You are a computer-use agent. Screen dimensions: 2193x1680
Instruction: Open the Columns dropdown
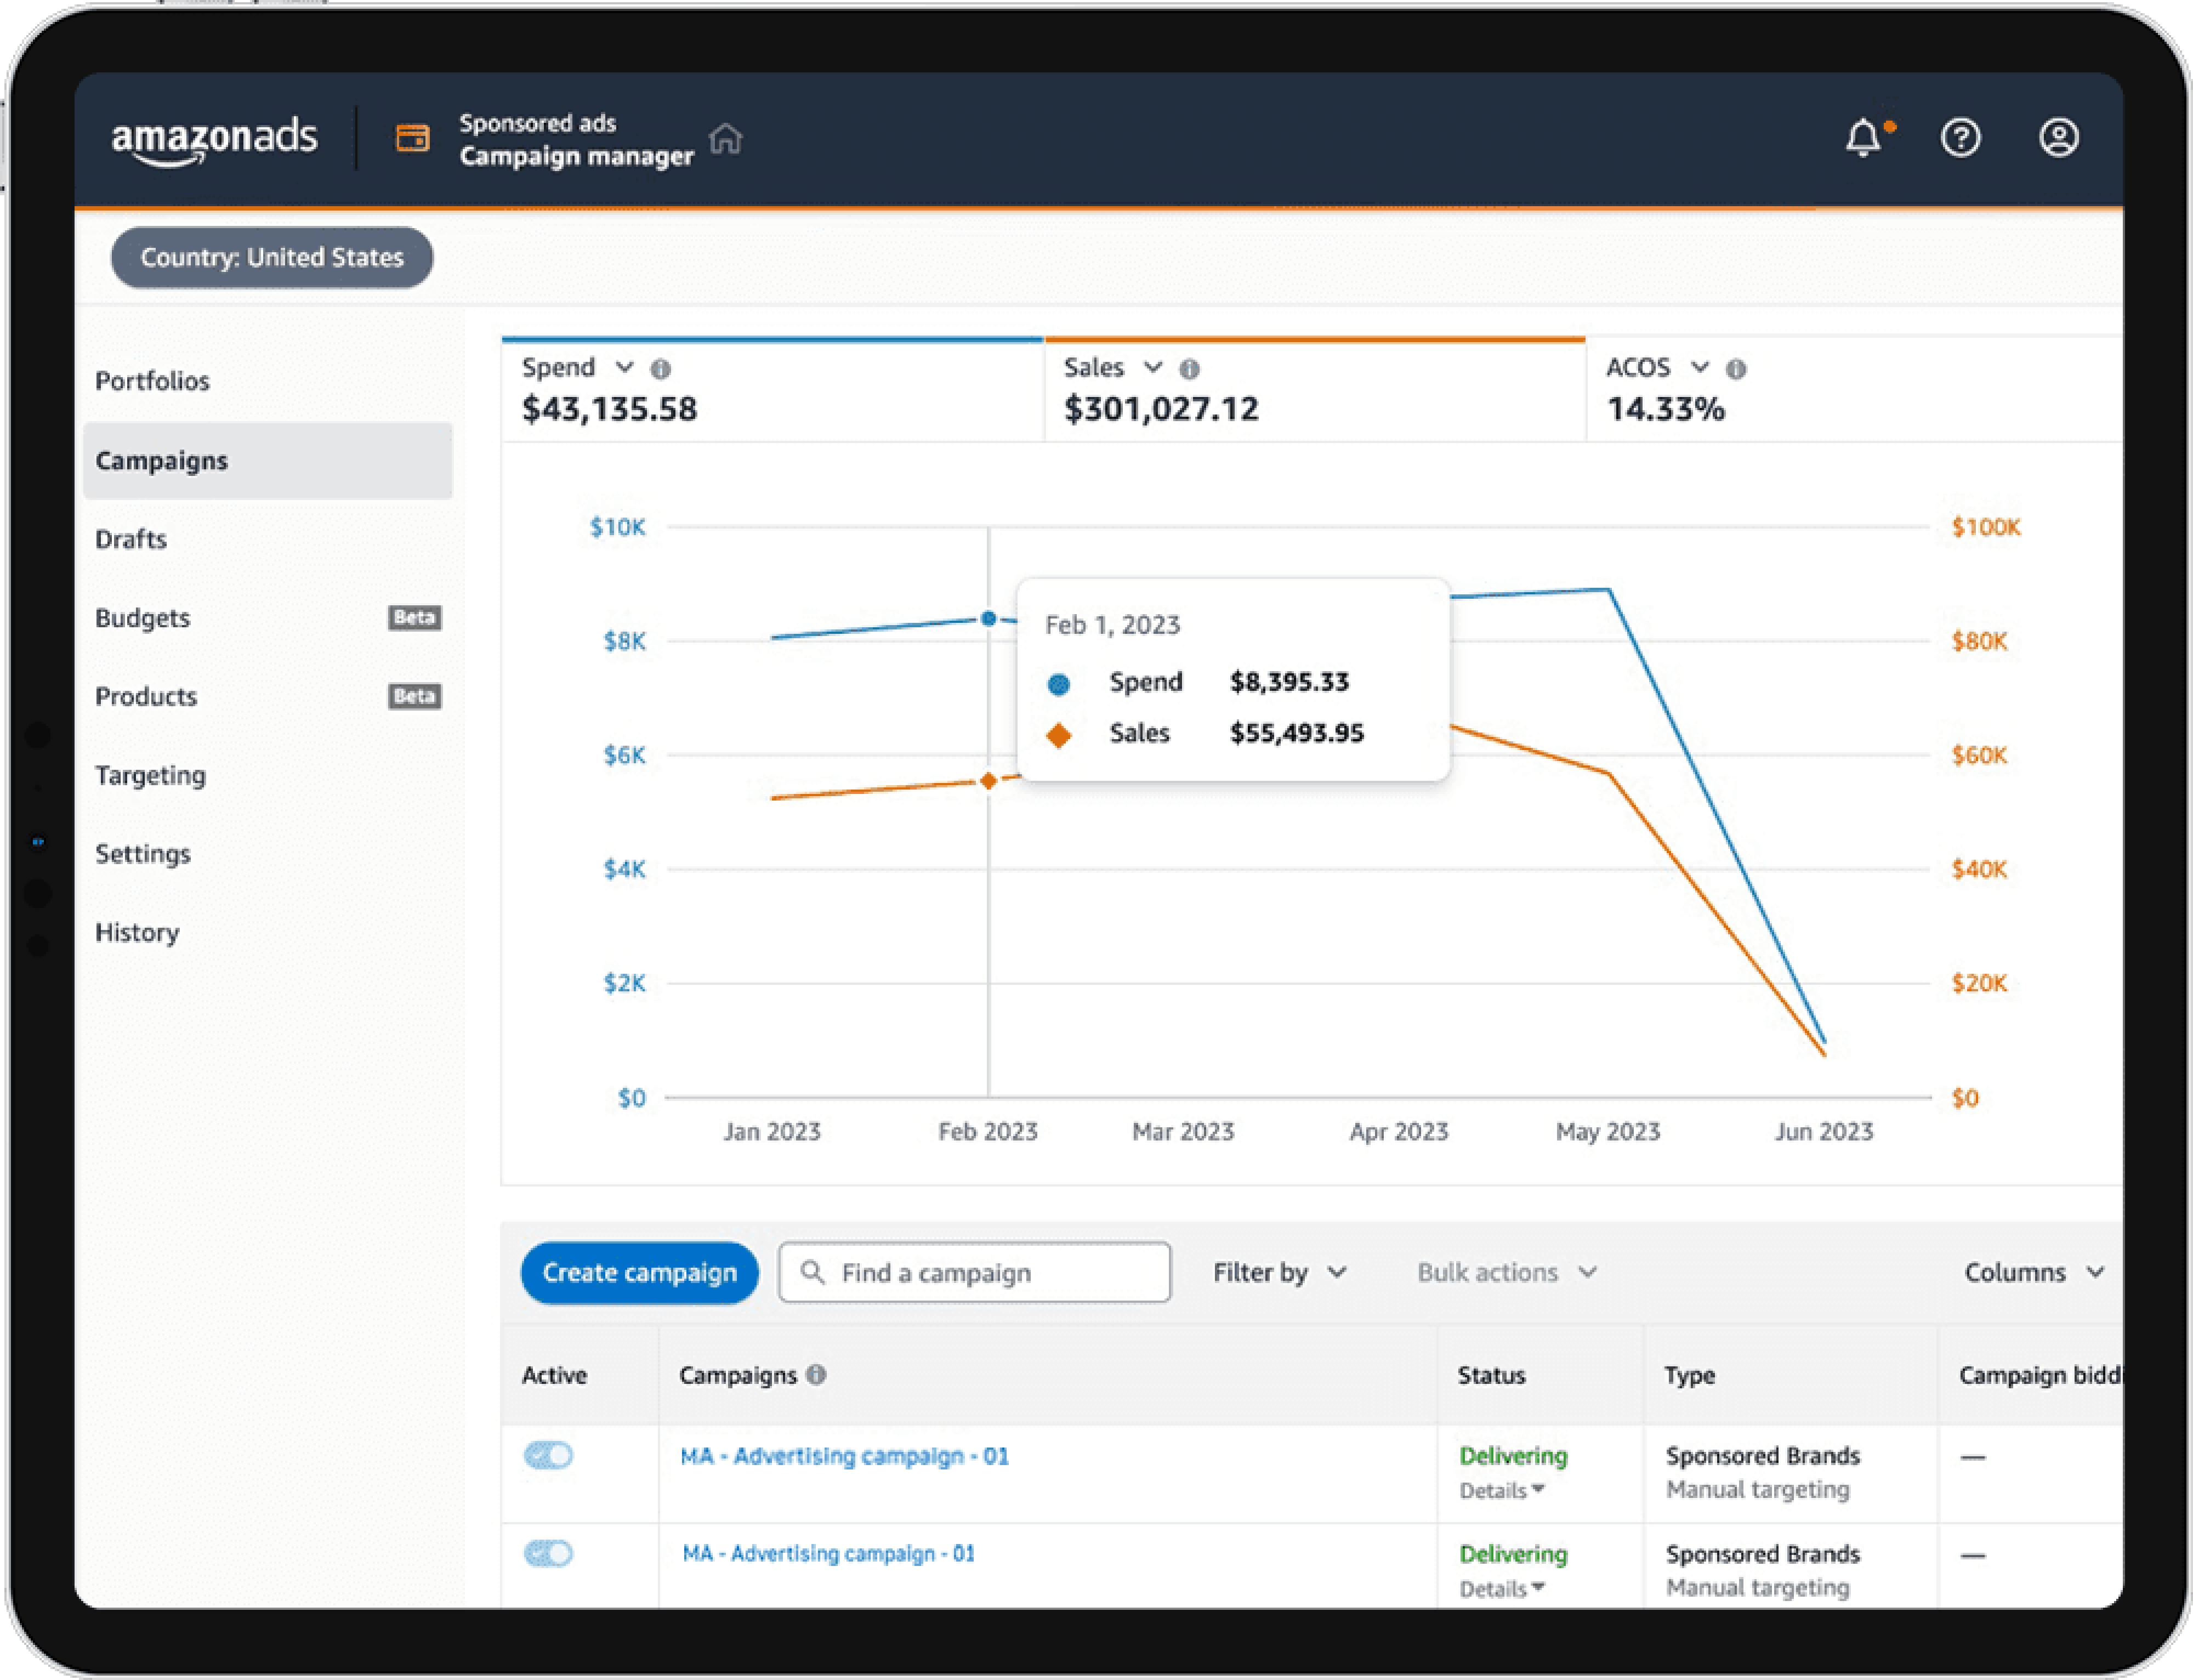(2033, 1272)
